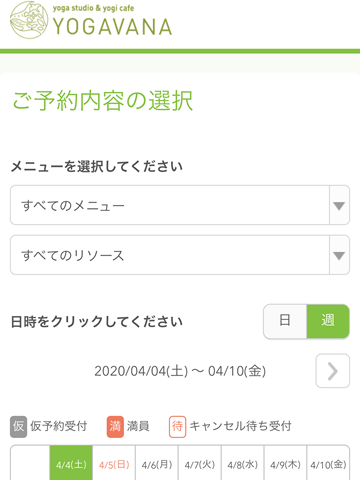
Task: Click the arrow on すべてのリソース selector
Action: (x=339, y=256)
